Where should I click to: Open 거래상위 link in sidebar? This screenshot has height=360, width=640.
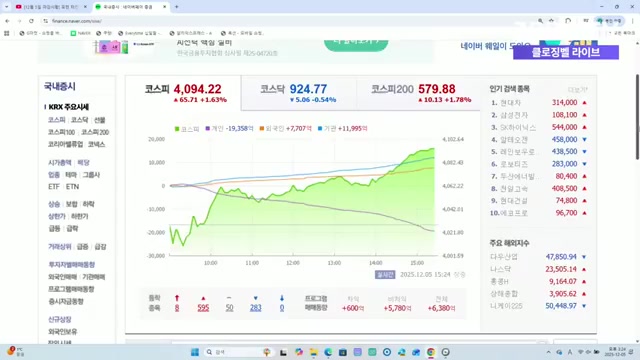point(60,247)
